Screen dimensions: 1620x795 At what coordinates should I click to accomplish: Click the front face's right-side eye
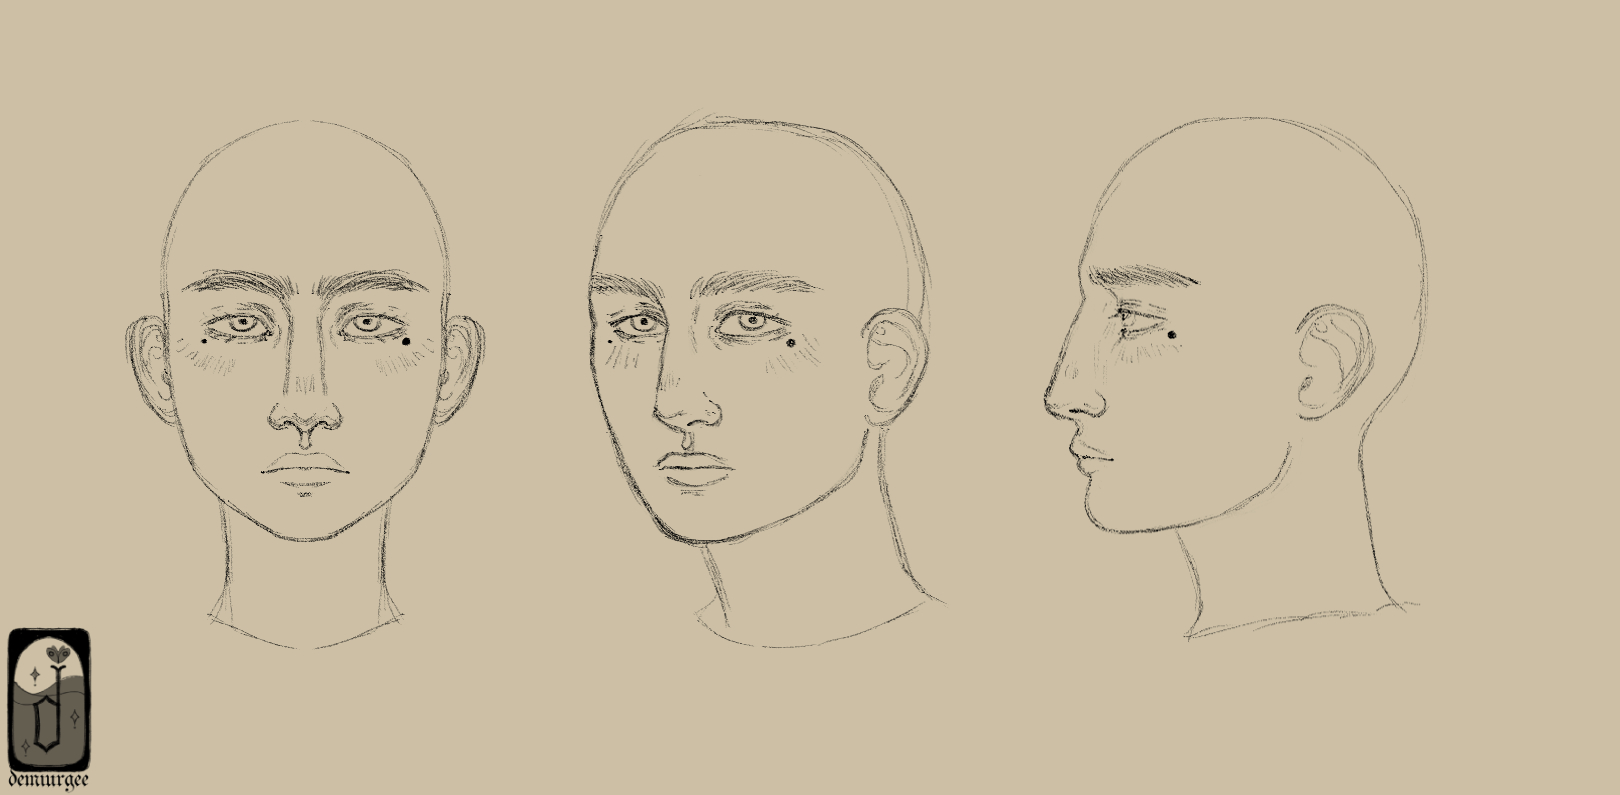368,324
